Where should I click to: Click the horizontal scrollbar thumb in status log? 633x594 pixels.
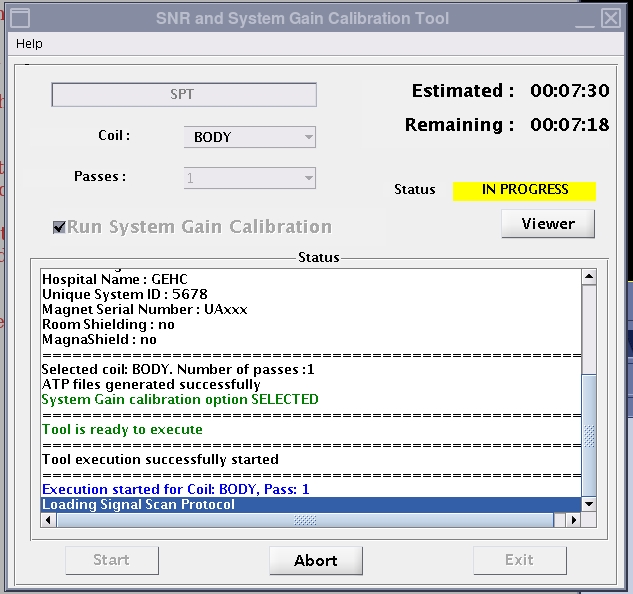306,520
